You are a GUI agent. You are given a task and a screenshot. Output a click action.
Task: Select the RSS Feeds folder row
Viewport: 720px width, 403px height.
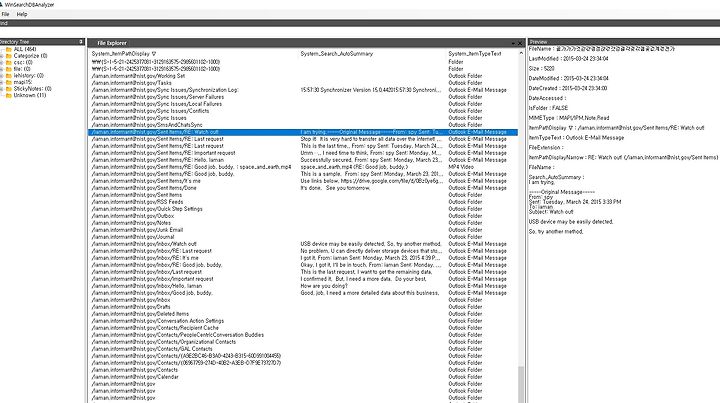click(x=303, y=202)
